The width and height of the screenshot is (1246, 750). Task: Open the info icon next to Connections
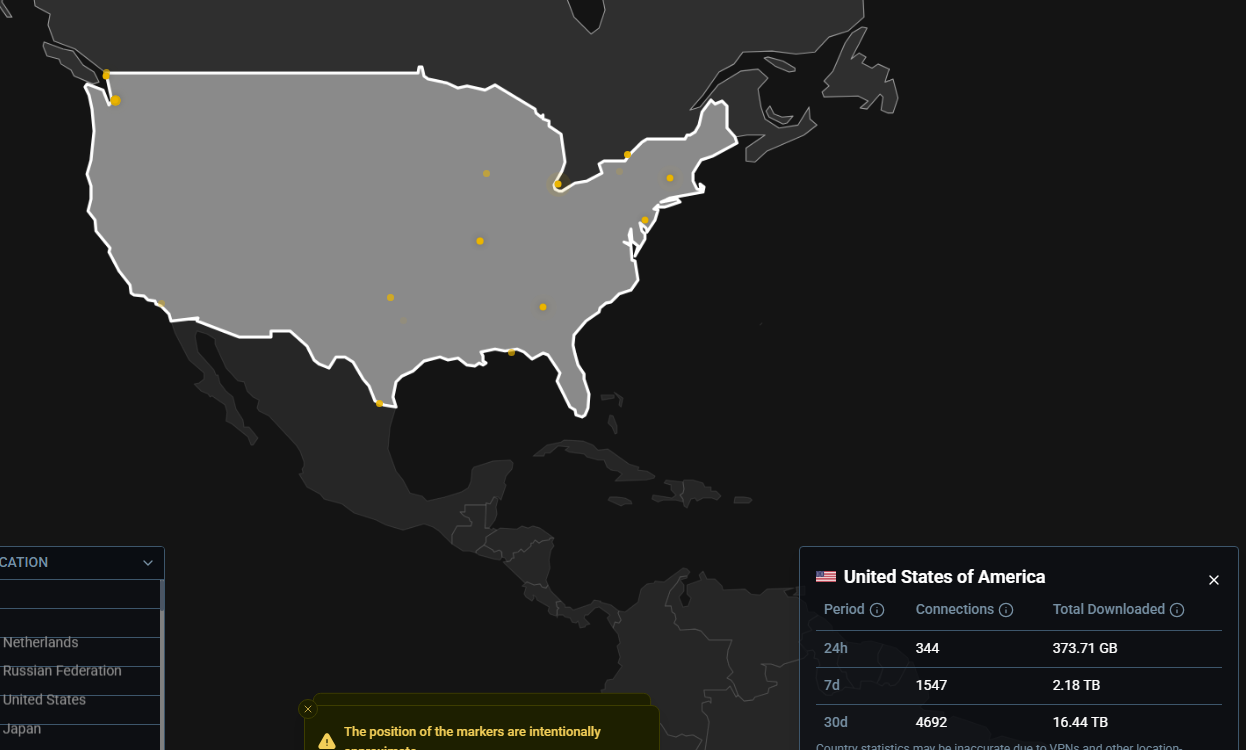[1006, 610]
